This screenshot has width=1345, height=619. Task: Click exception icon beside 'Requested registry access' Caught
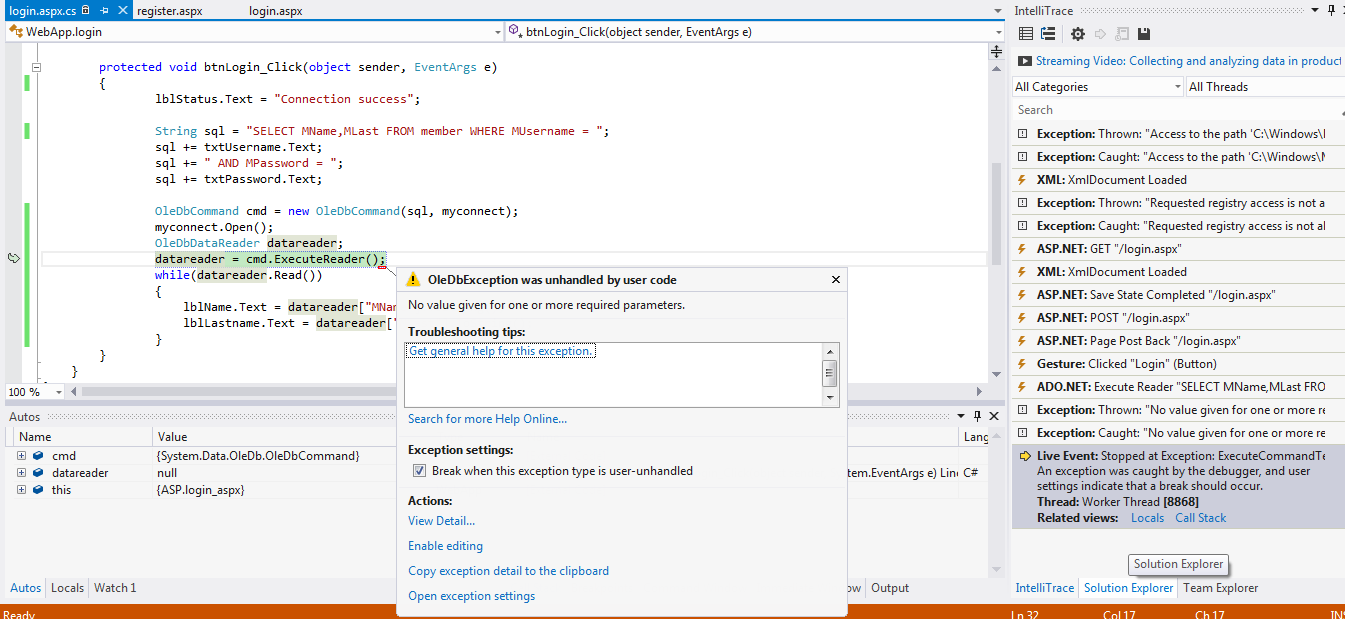[x=1022, y=226]
